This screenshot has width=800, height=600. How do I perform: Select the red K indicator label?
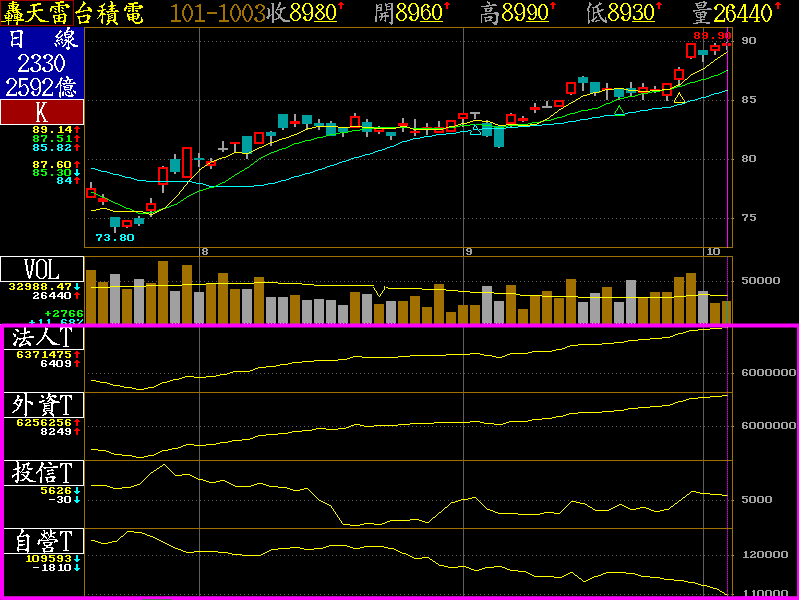point(42,112)
